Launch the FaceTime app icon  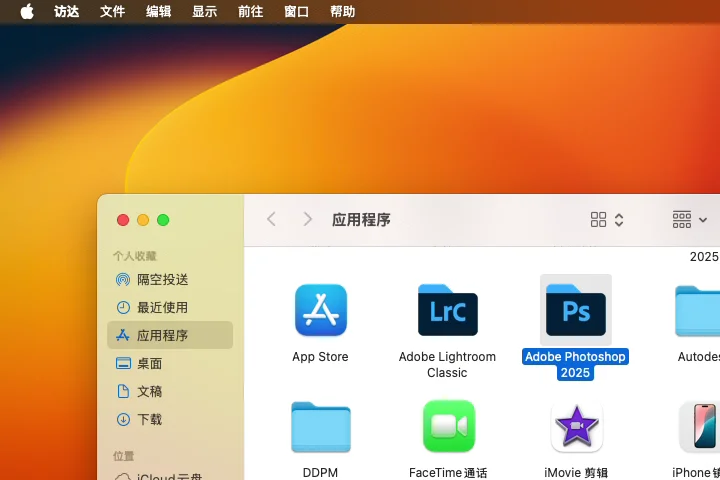pos(449,426)
